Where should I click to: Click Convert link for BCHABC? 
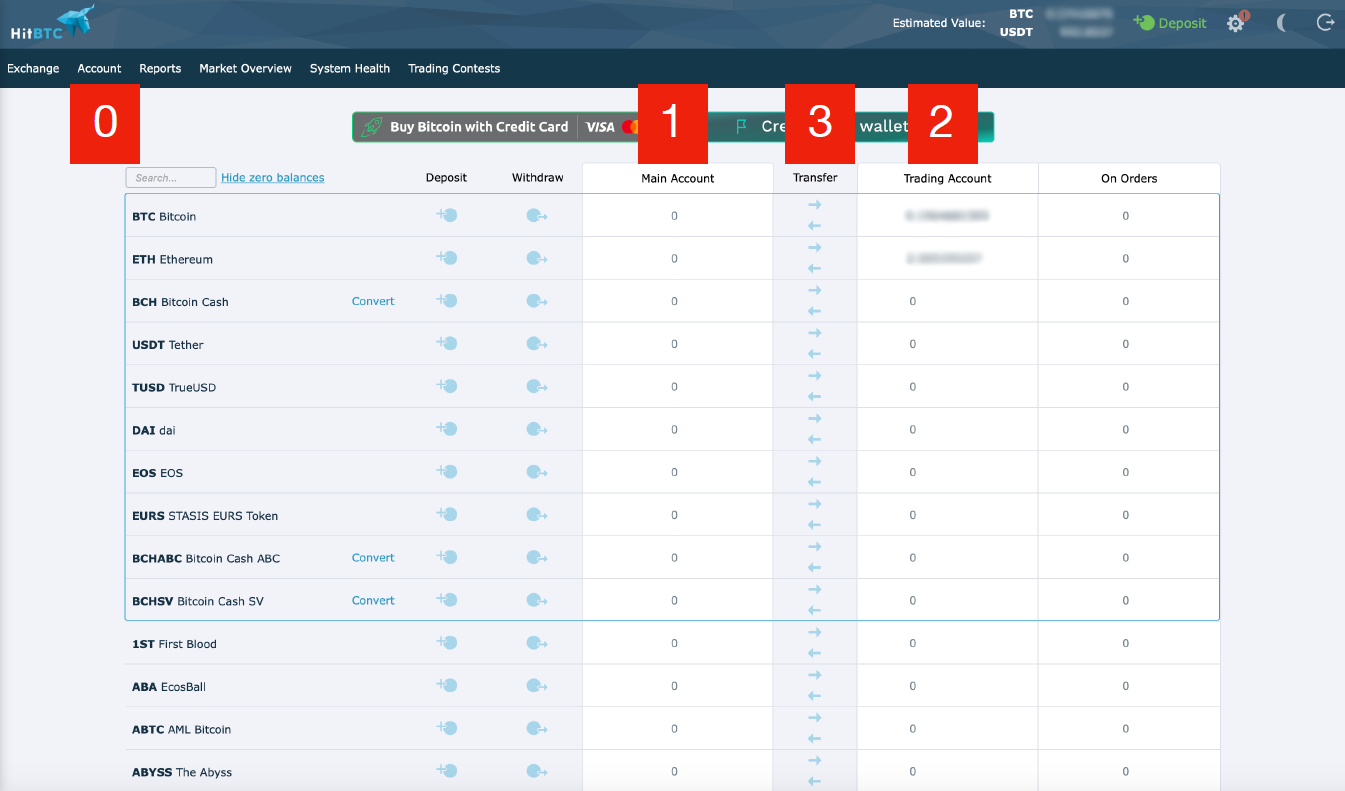(x=373, y=558)
